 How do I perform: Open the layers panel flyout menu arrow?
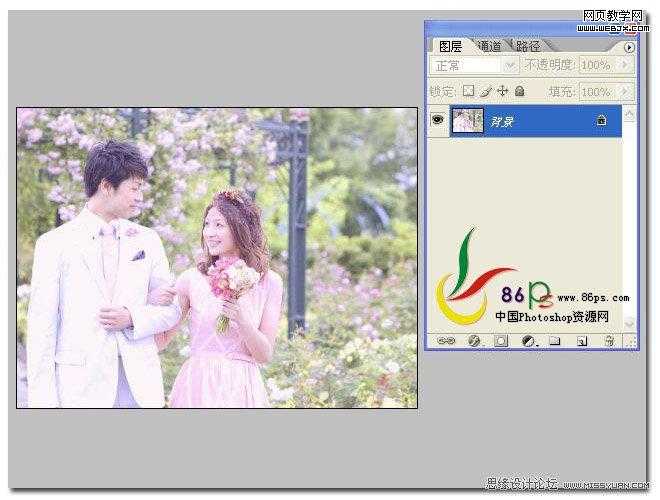(629, 47)
